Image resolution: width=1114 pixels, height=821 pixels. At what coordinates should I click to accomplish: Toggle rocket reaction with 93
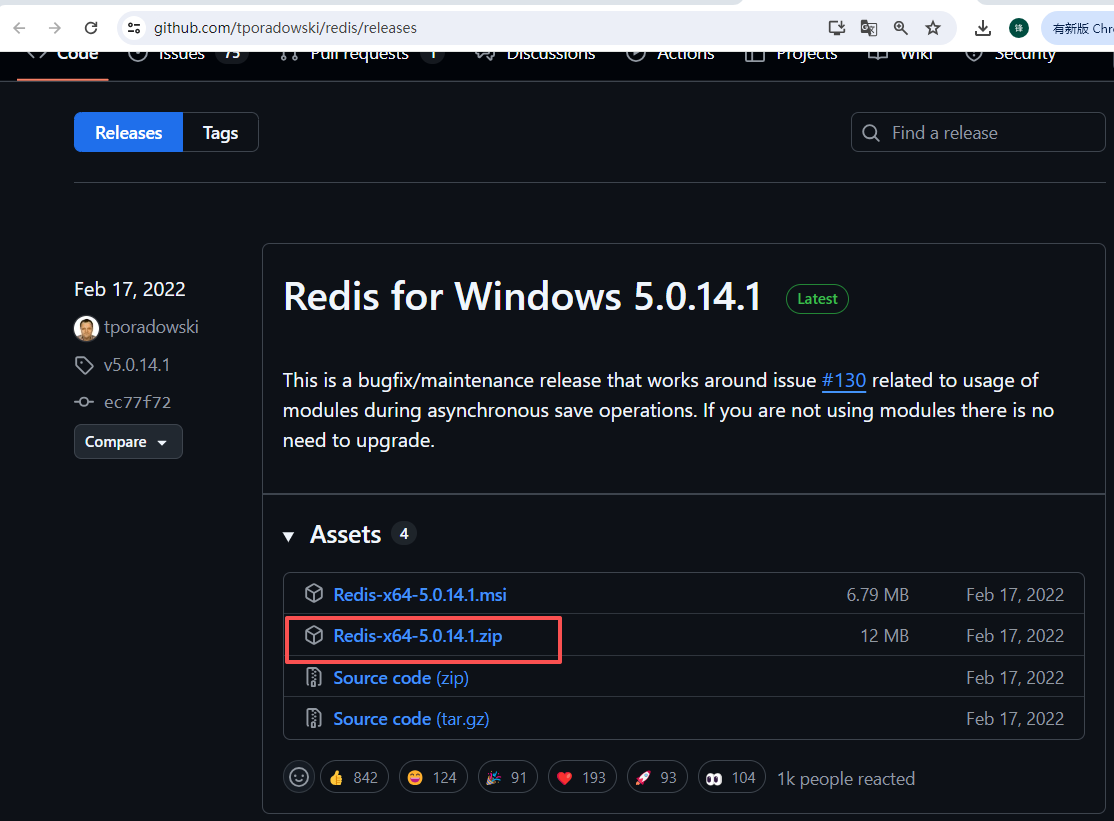tap(657, 778)
